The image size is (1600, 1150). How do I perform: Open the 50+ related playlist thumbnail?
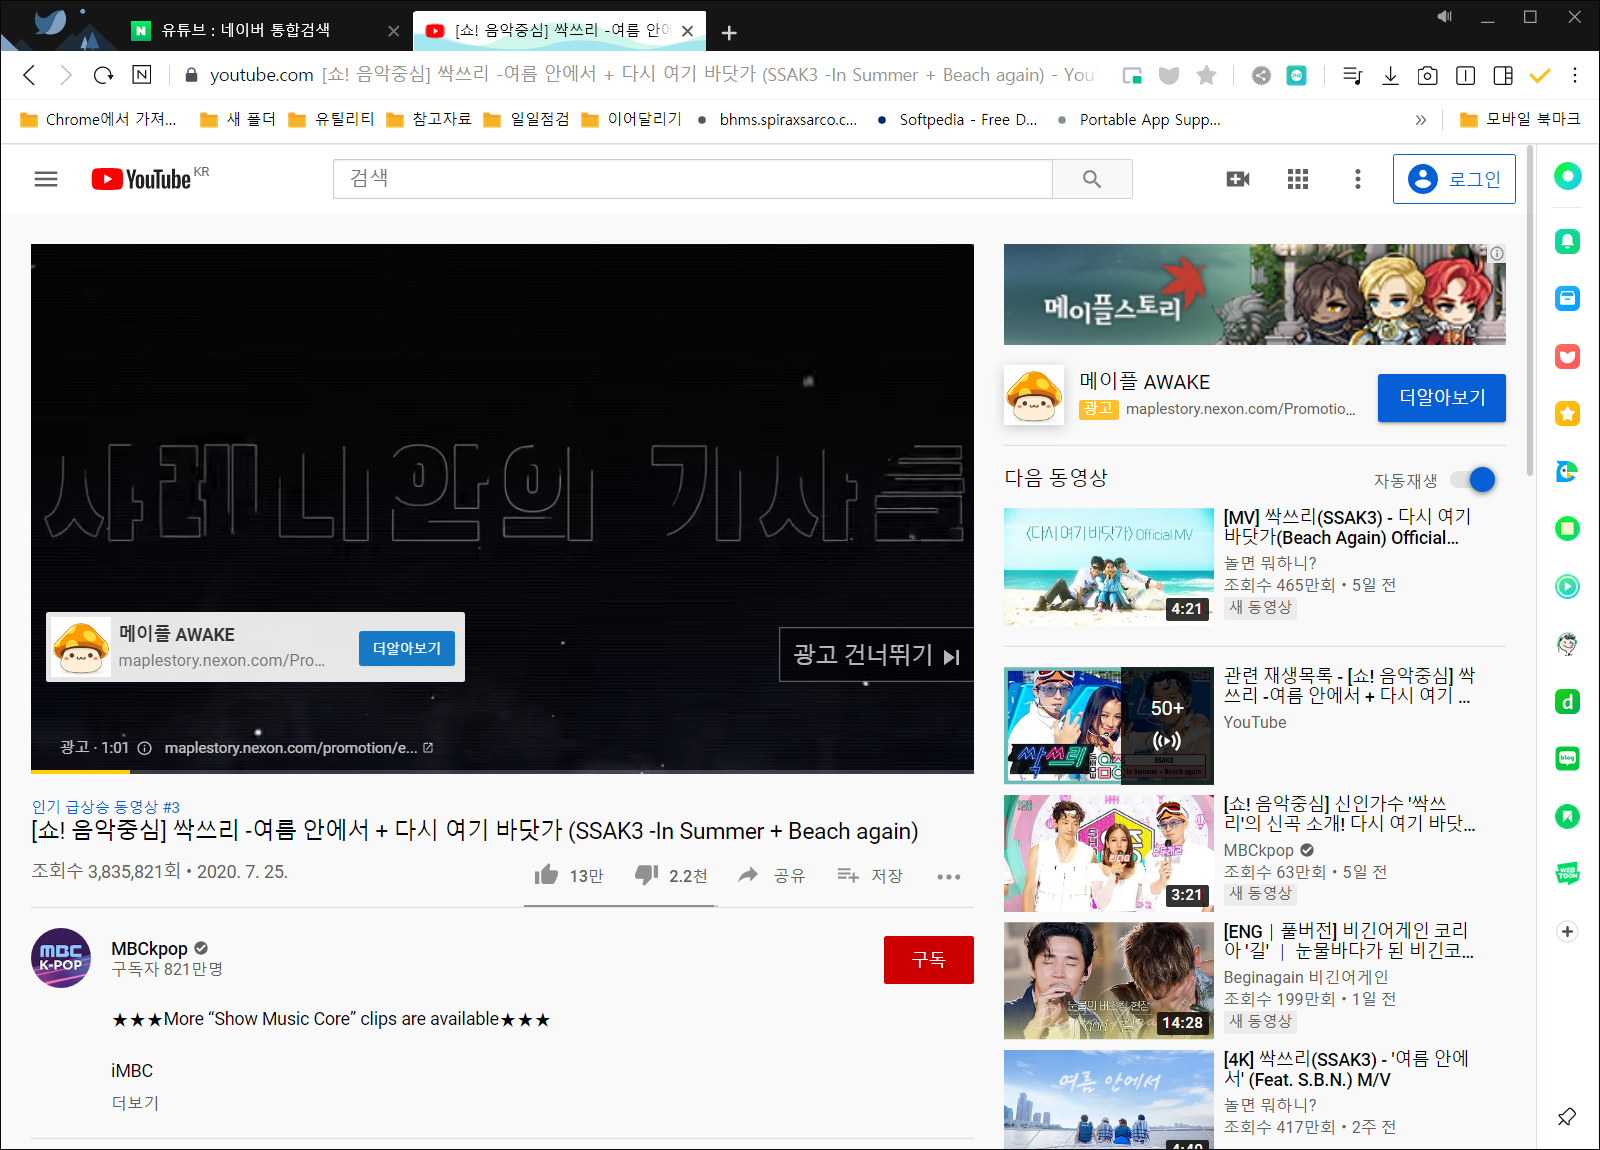[x=1108, y=726]
